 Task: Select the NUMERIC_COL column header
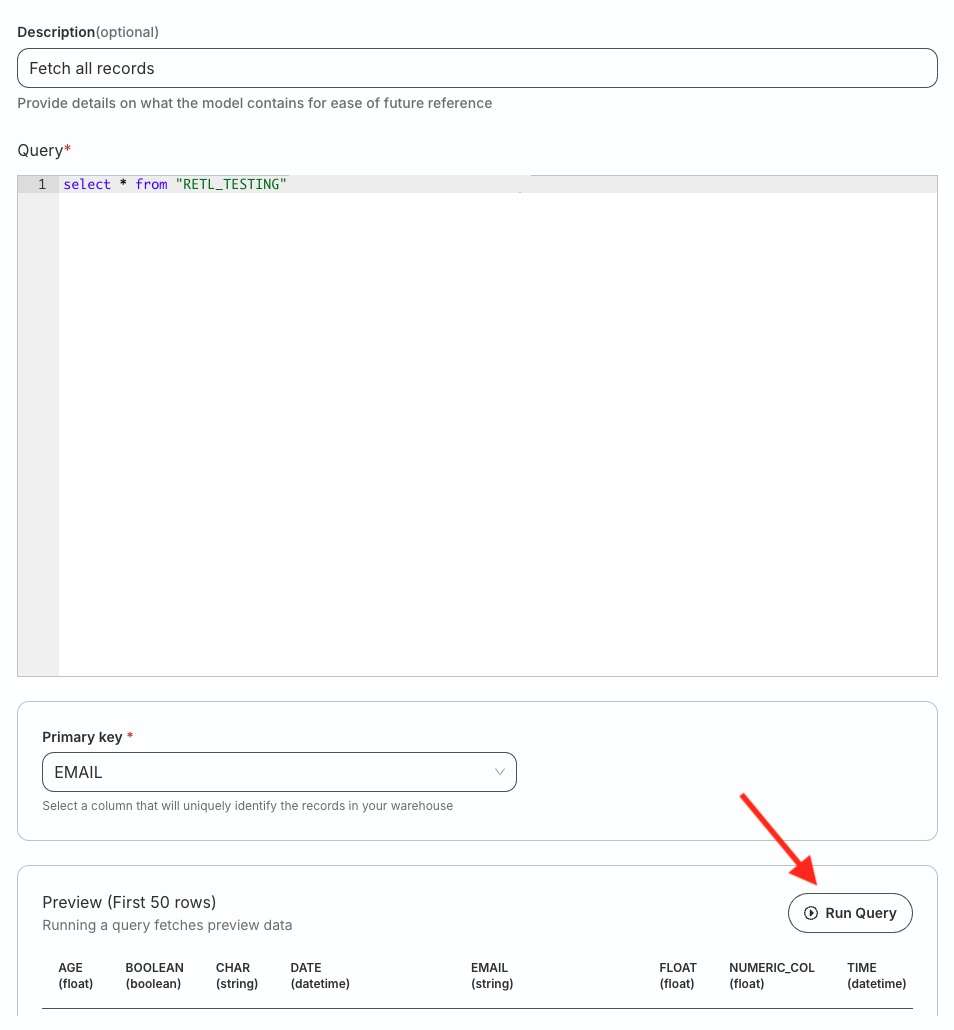(771, 975)
